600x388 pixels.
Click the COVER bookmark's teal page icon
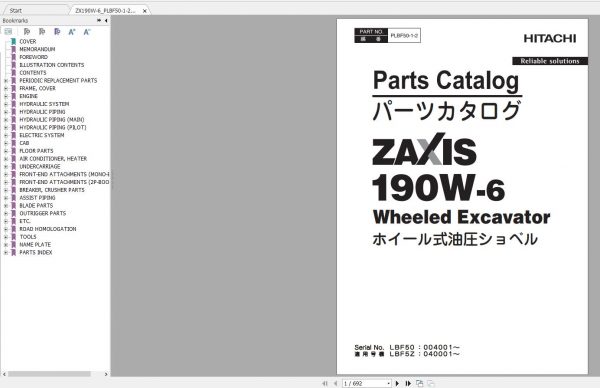[x=13, y=41]
